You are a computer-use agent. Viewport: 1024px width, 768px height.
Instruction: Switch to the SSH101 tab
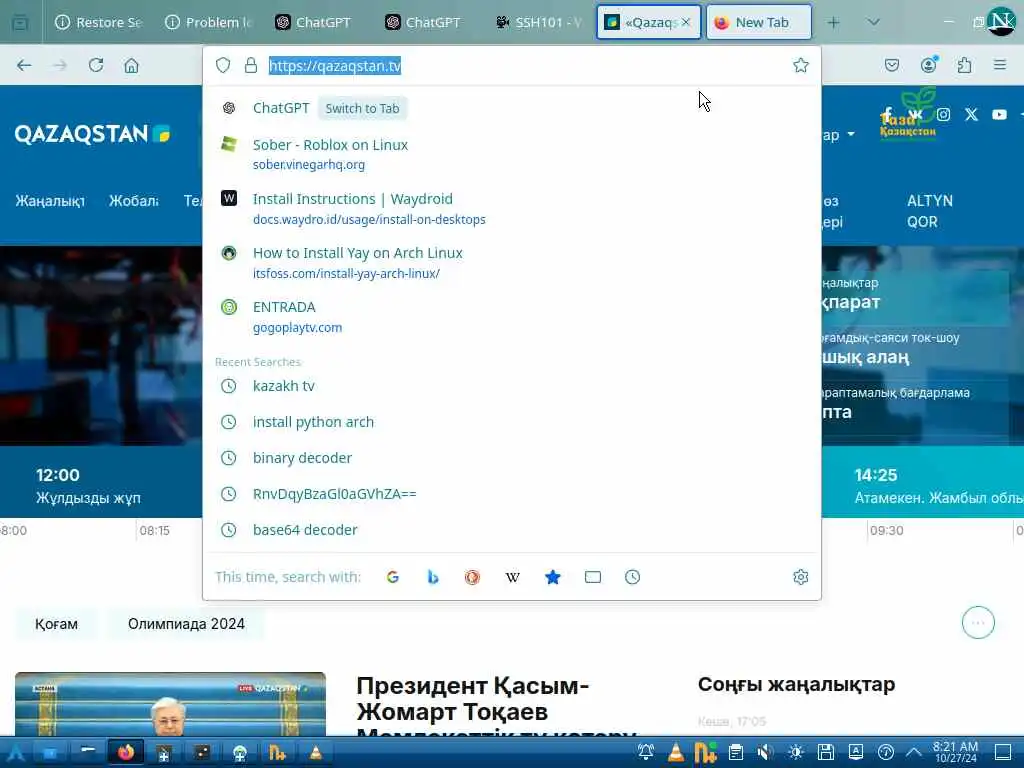coord(538,22)
